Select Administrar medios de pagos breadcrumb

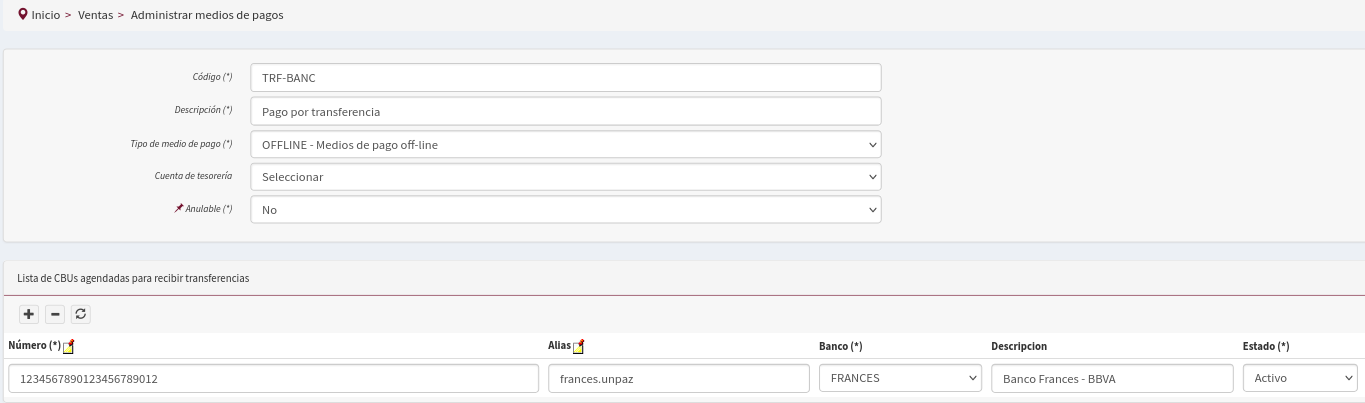[207, 15]
